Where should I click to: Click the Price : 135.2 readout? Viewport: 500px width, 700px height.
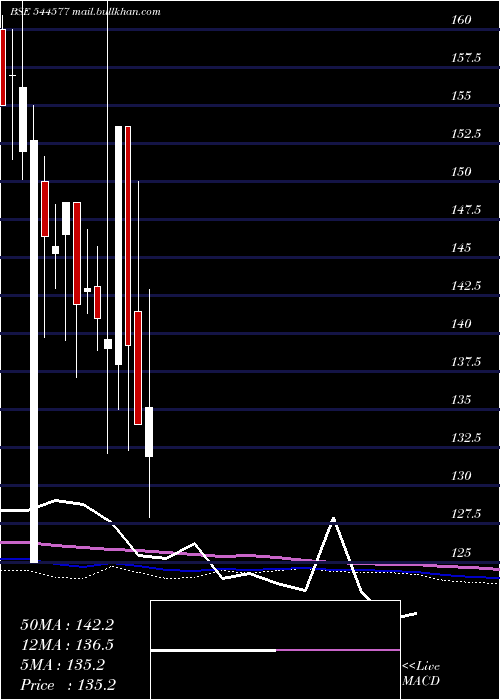pos(68,684)
